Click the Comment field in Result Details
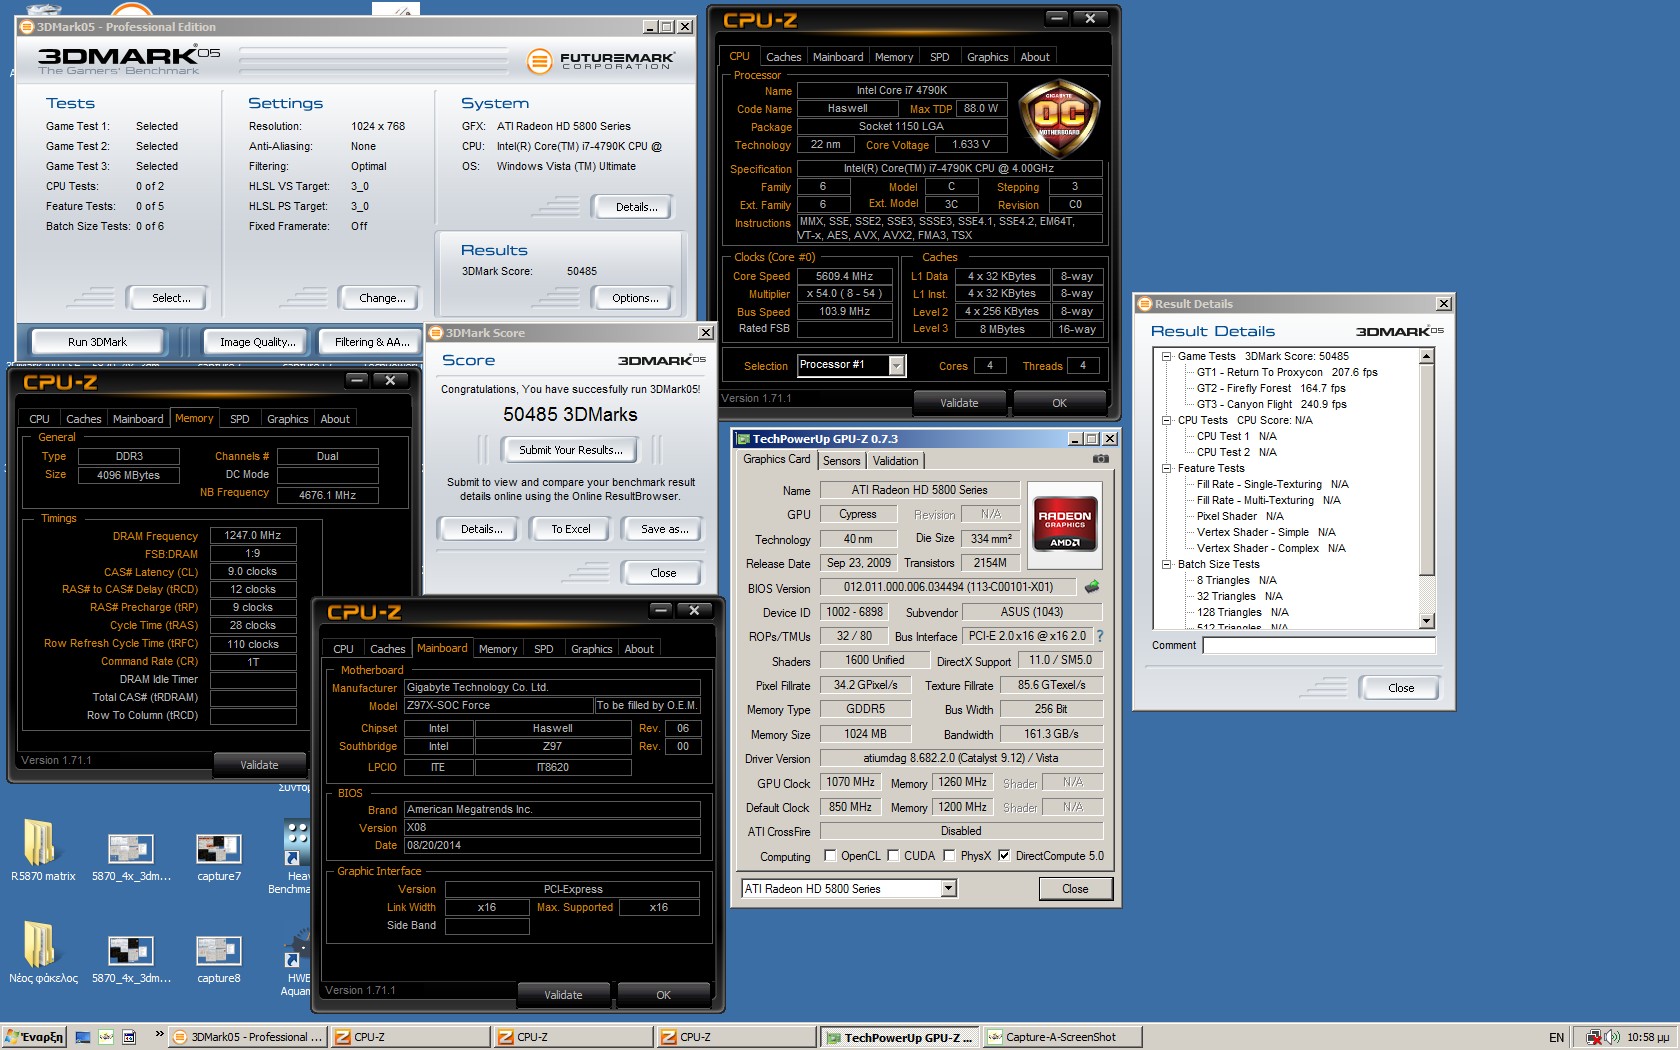Viewport: 1680px width, 1050px height. [x=1319, y=646]
